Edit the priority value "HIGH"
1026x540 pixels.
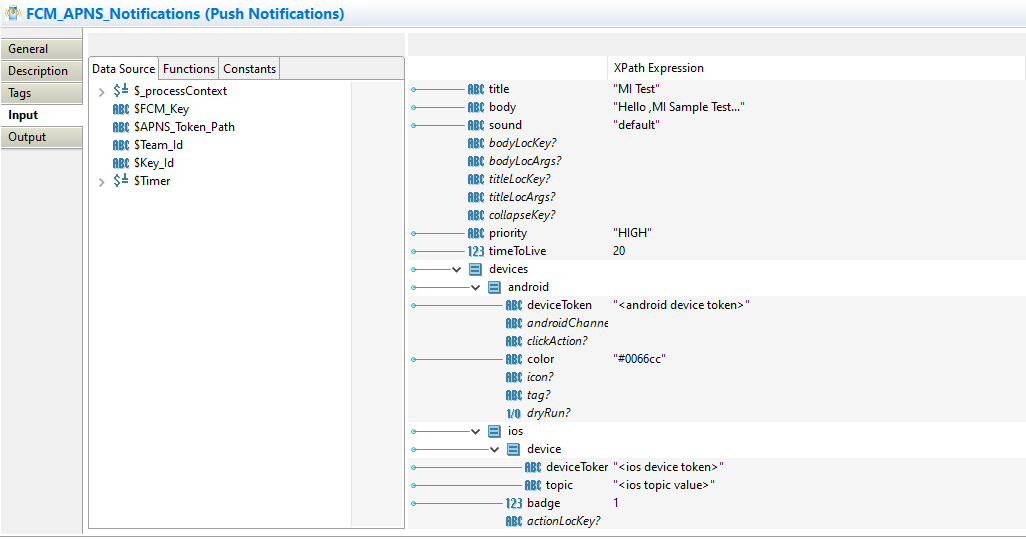point(632,233)
